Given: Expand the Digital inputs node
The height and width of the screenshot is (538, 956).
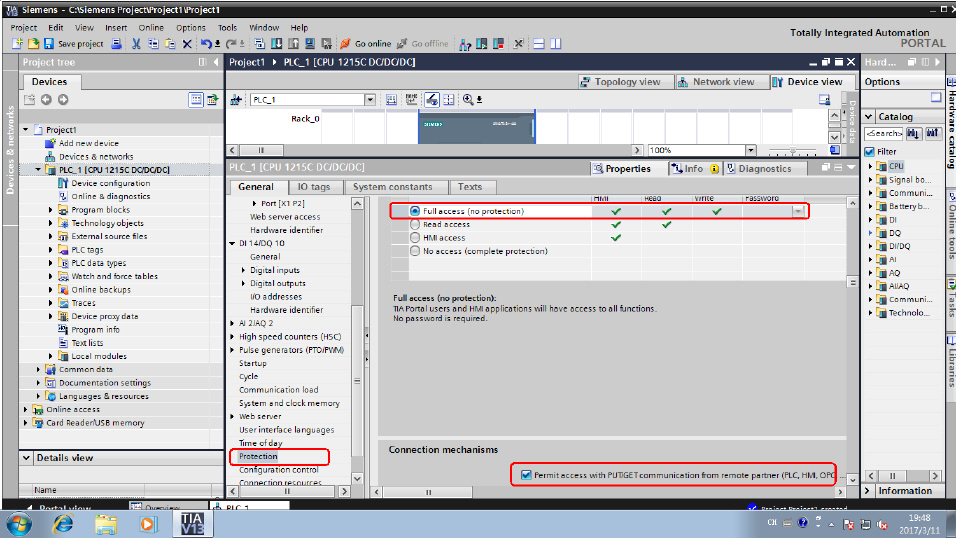Looking at the screenshot, I should point(243,270).
